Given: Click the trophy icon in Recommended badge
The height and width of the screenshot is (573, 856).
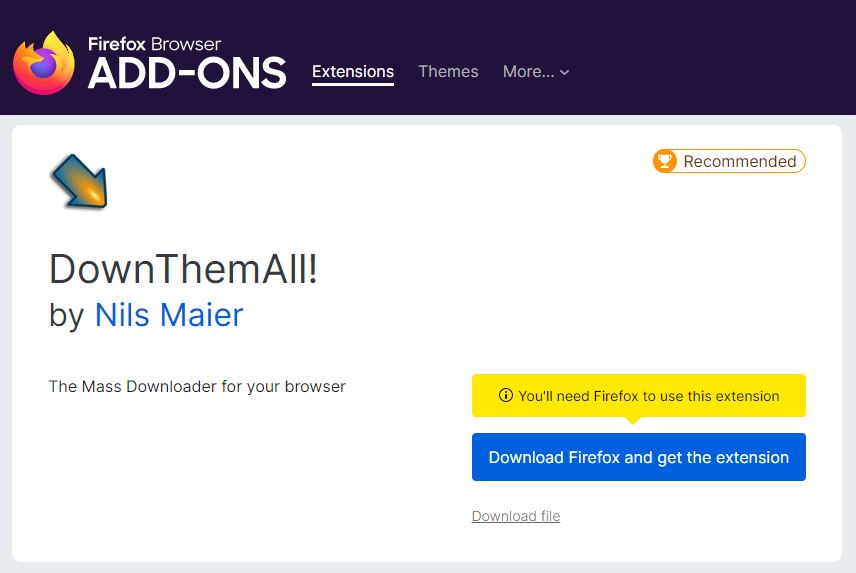Looking at the screenshot, I should coord(664,161).
